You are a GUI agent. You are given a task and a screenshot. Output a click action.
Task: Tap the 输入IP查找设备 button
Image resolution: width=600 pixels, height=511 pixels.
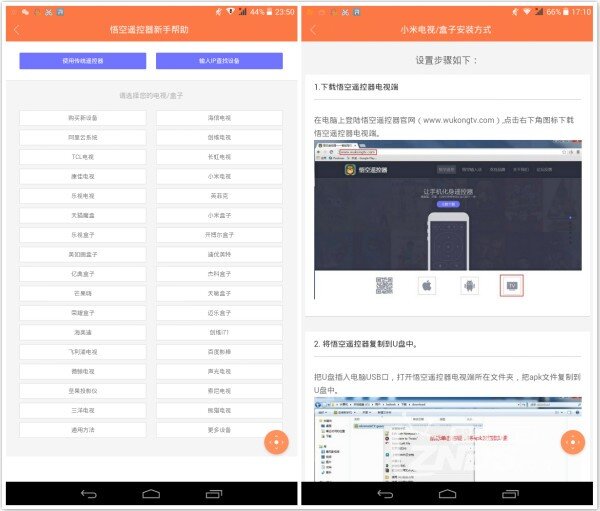(219, 61)
